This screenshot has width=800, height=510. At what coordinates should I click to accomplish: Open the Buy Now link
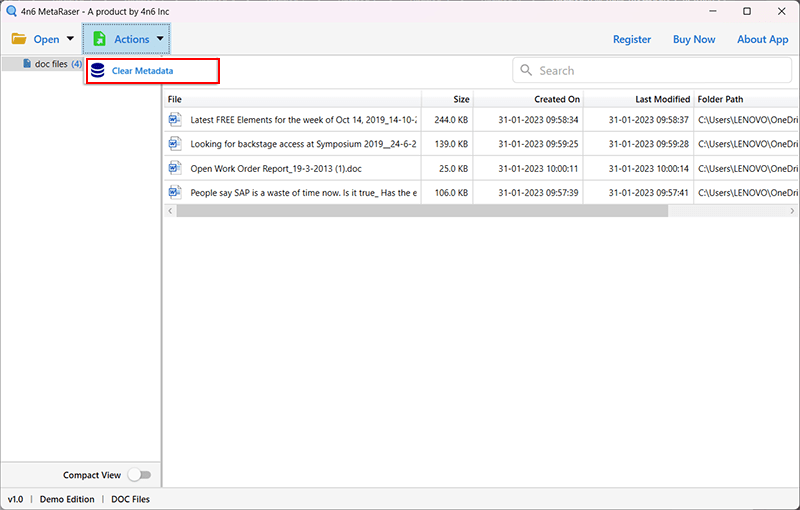694,39
